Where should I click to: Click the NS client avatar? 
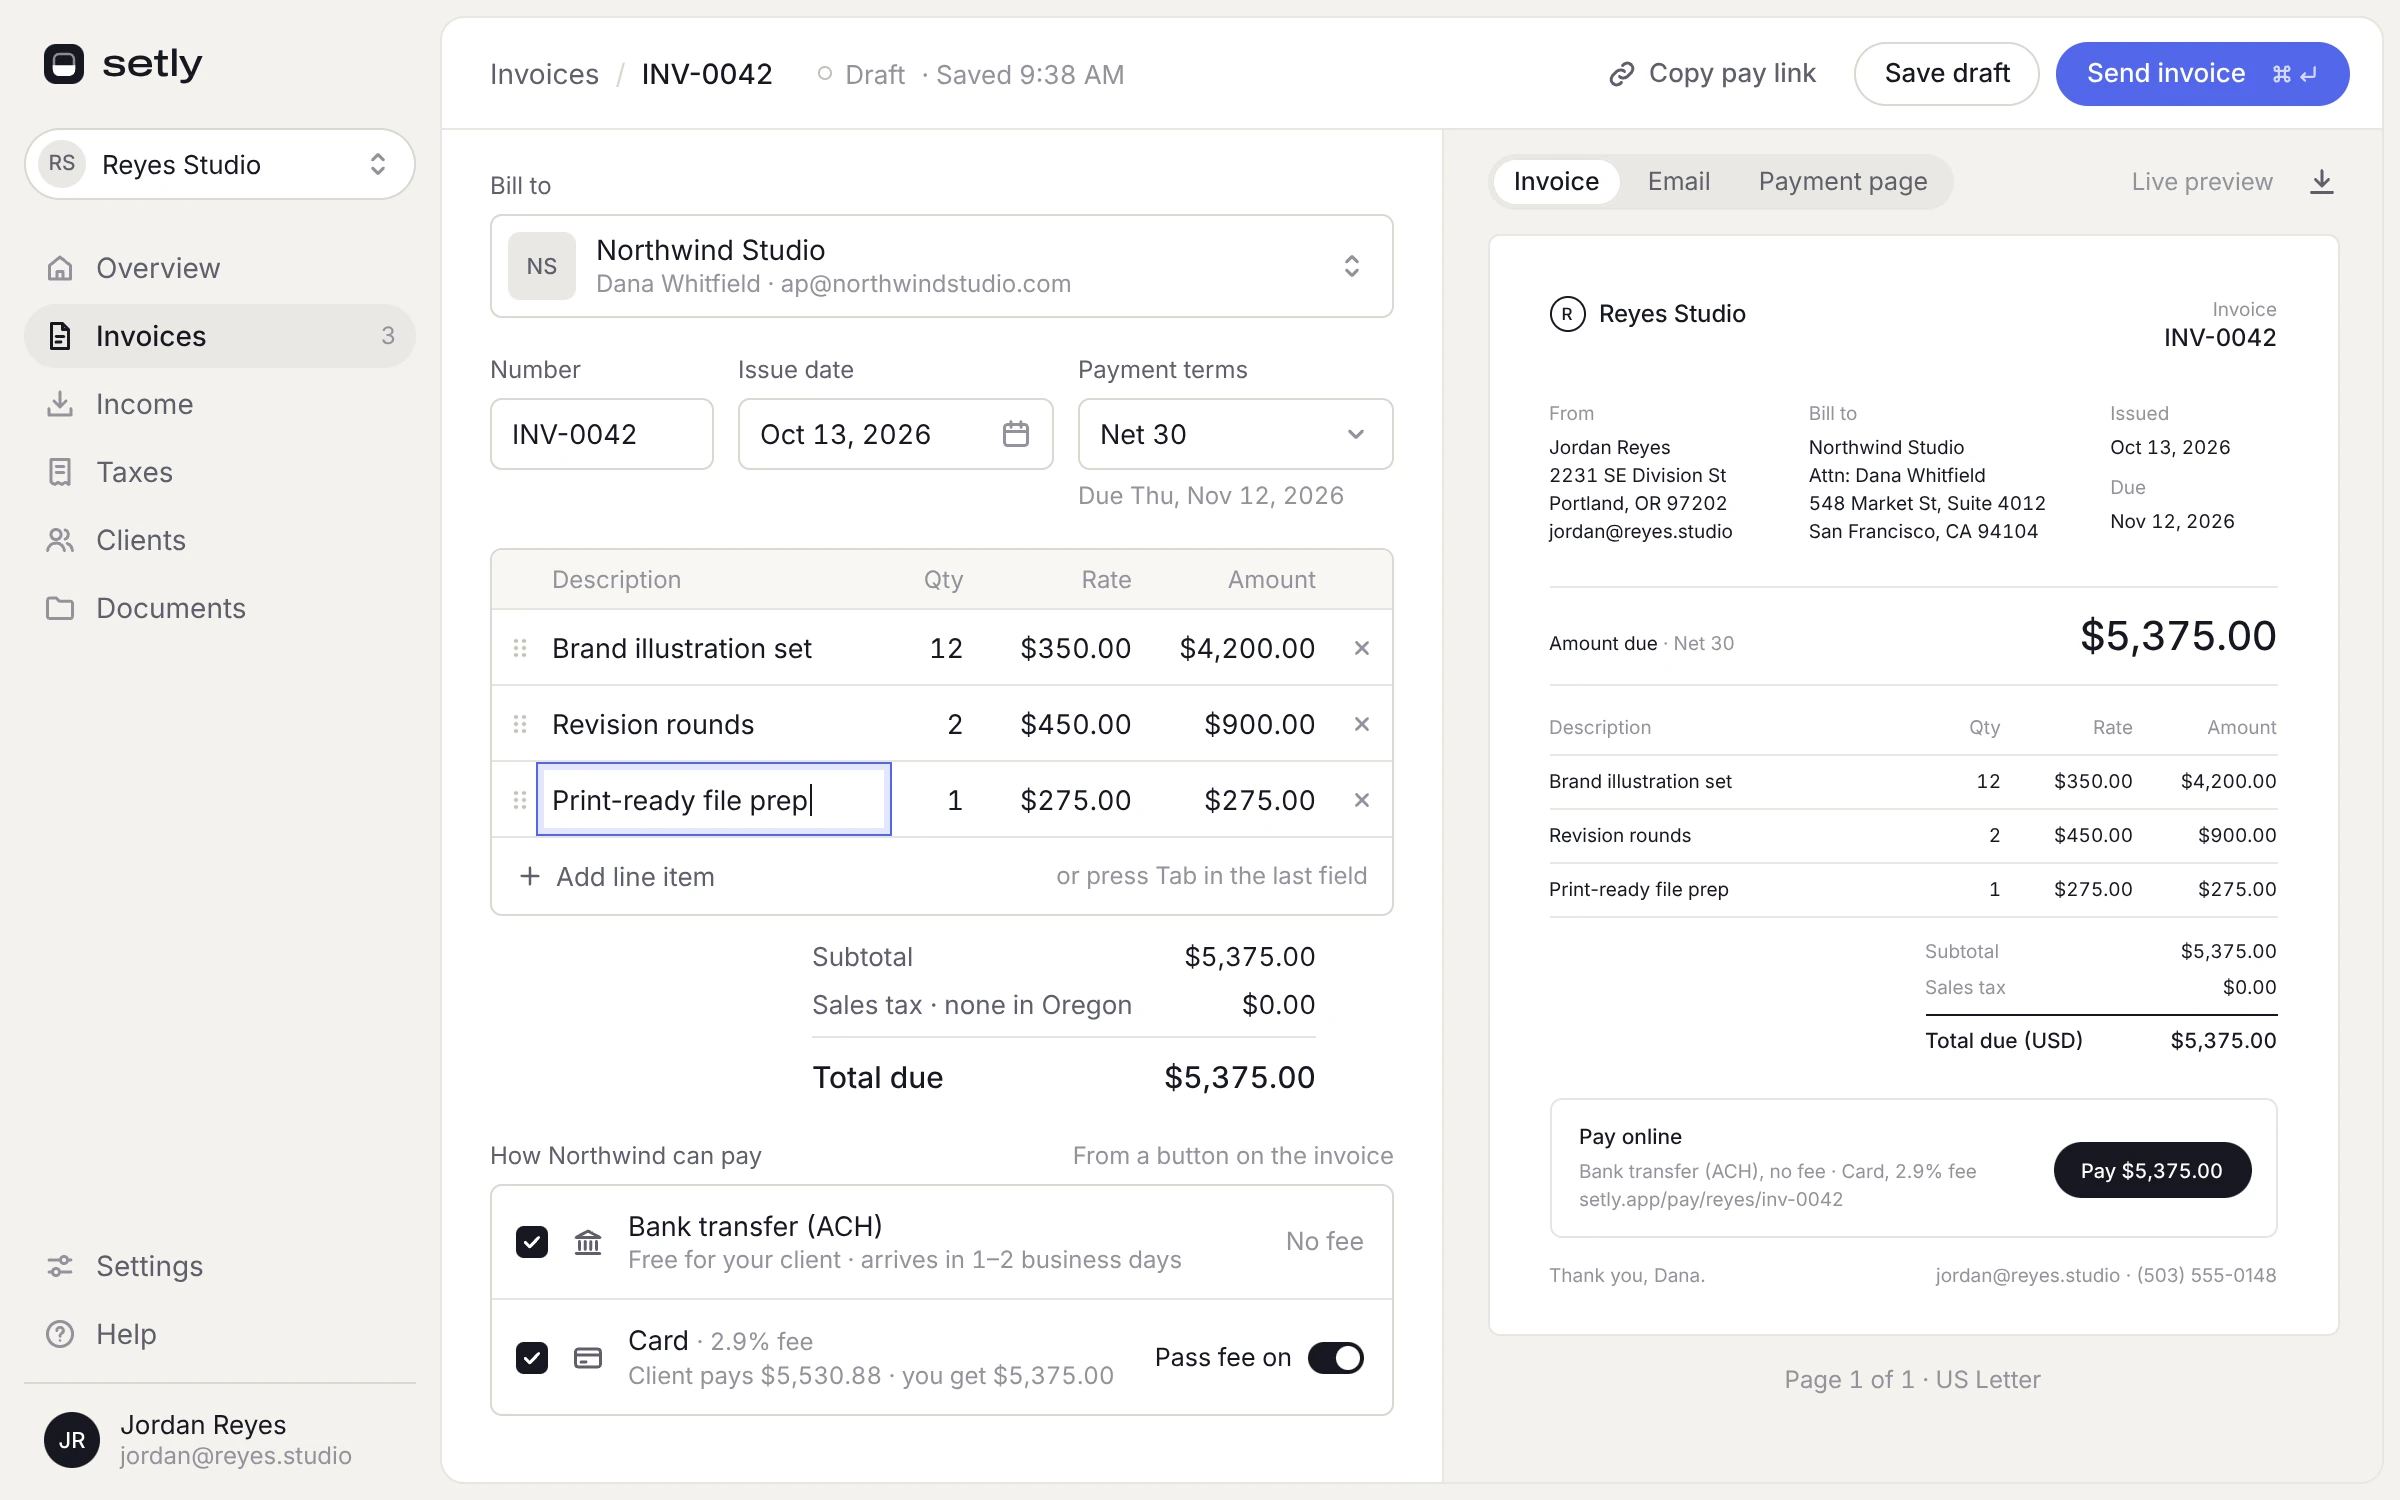coord(542,266)
